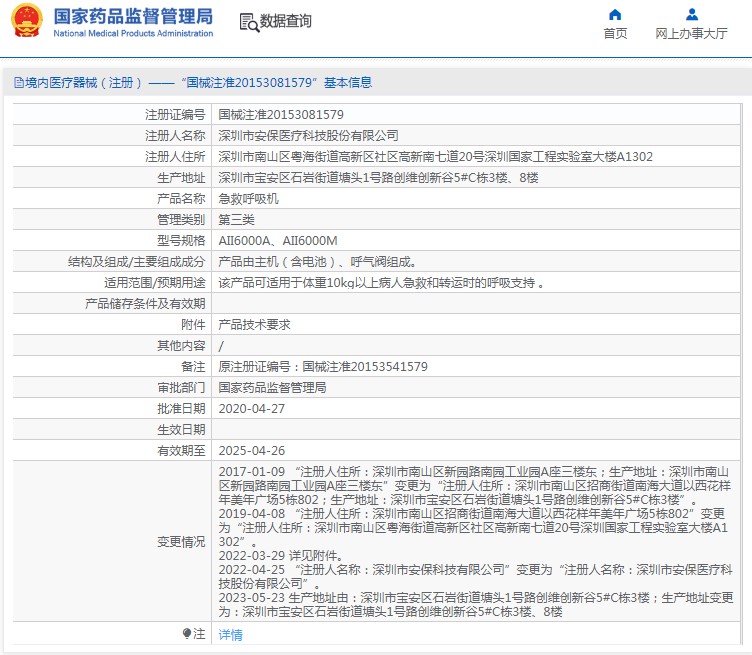Click the 2022-04-25 name change entry
Viewport: 752px width, 655px height.
pyautogui.click(x=475, y=577)
